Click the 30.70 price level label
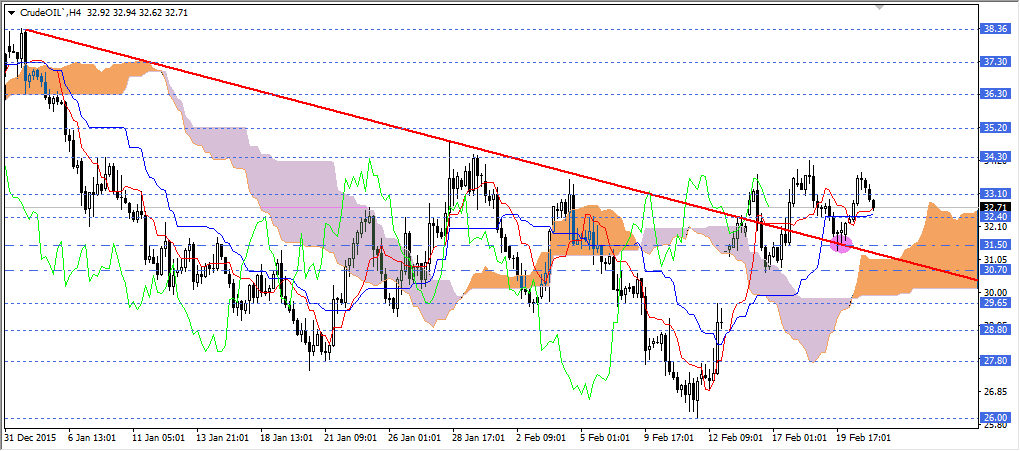The height and width of the screenshot is (451, 1020). pos(996,270)
